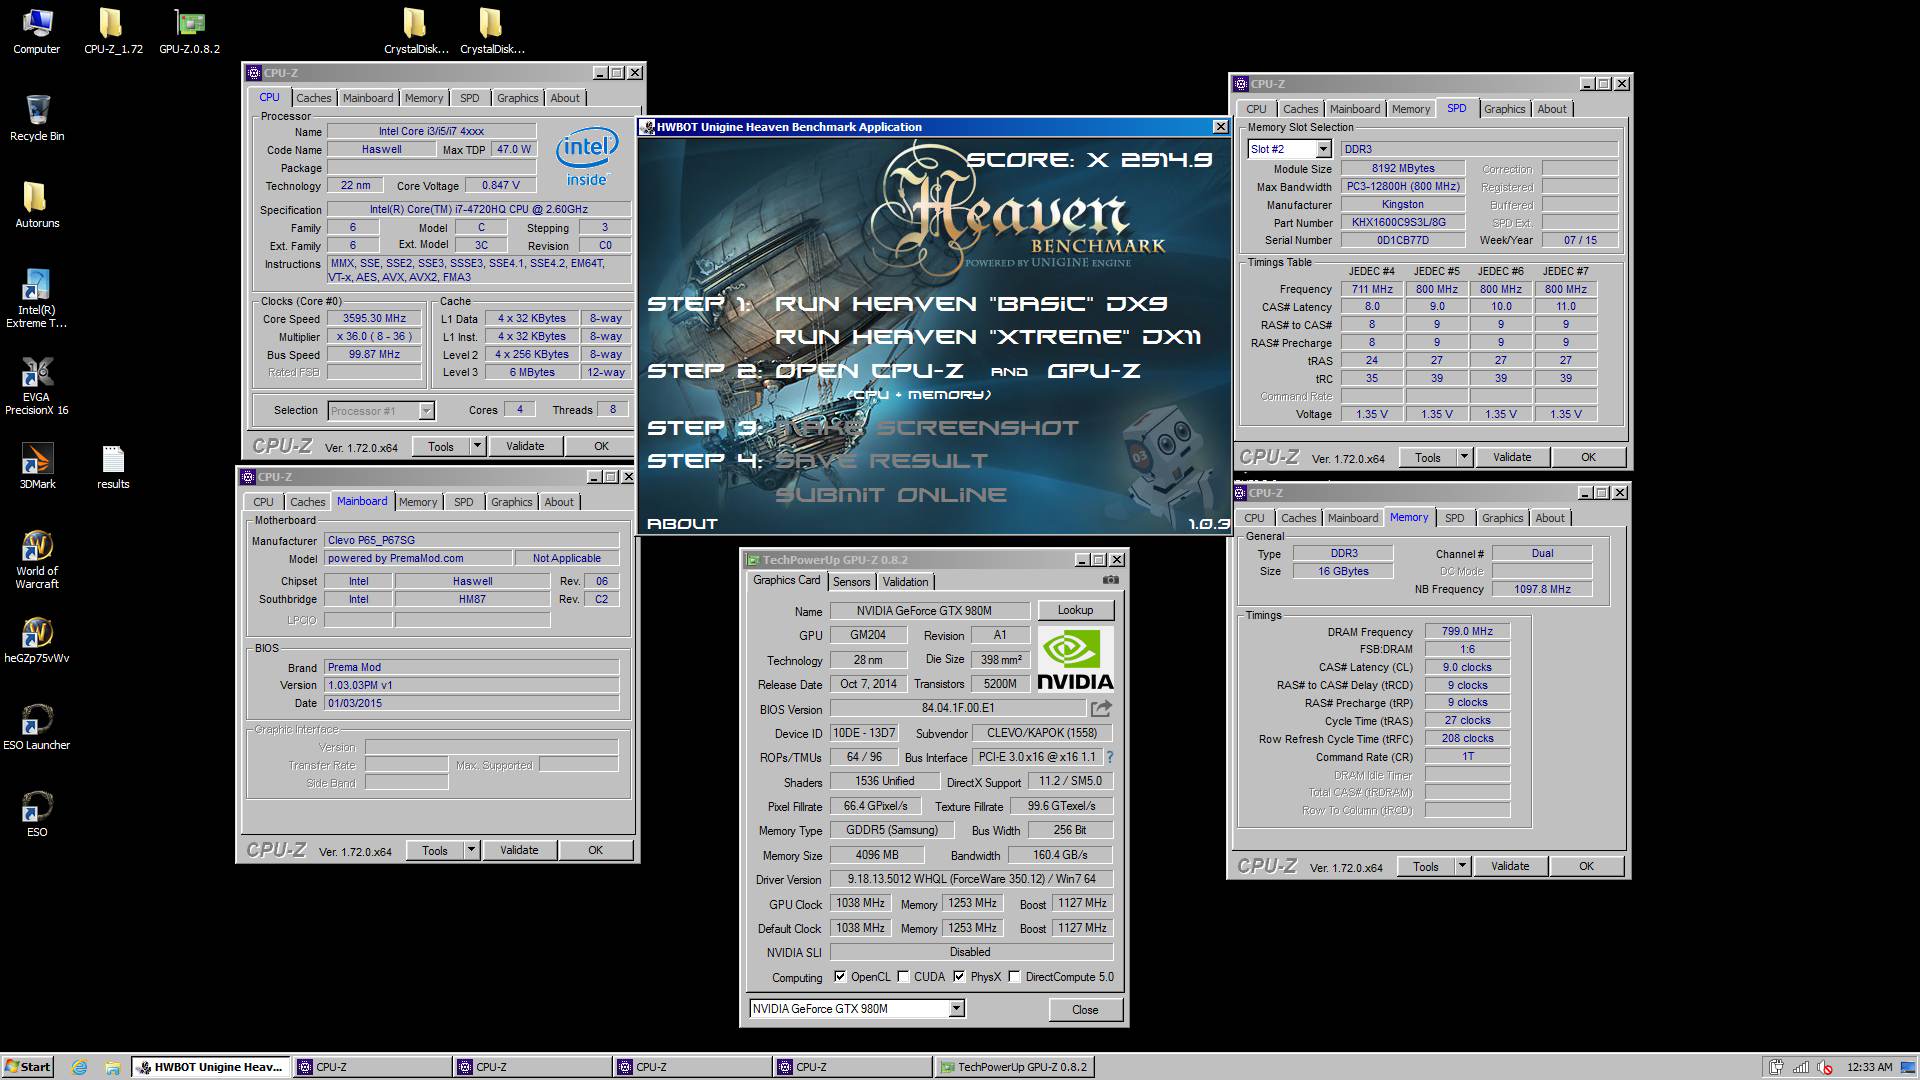Image resolution: width=1920 pixels, height=1080 pixels.
Task: Switch to HWBOT Unigine Heaven taskbar item
Action: point(211,1067)
